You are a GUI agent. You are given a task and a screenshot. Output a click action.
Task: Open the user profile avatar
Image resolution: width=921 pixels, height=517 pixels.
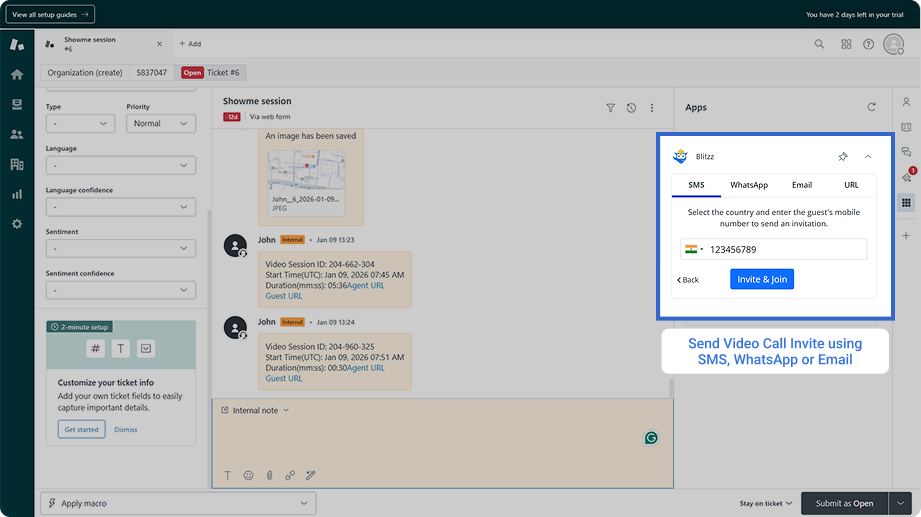coord(894,44)
